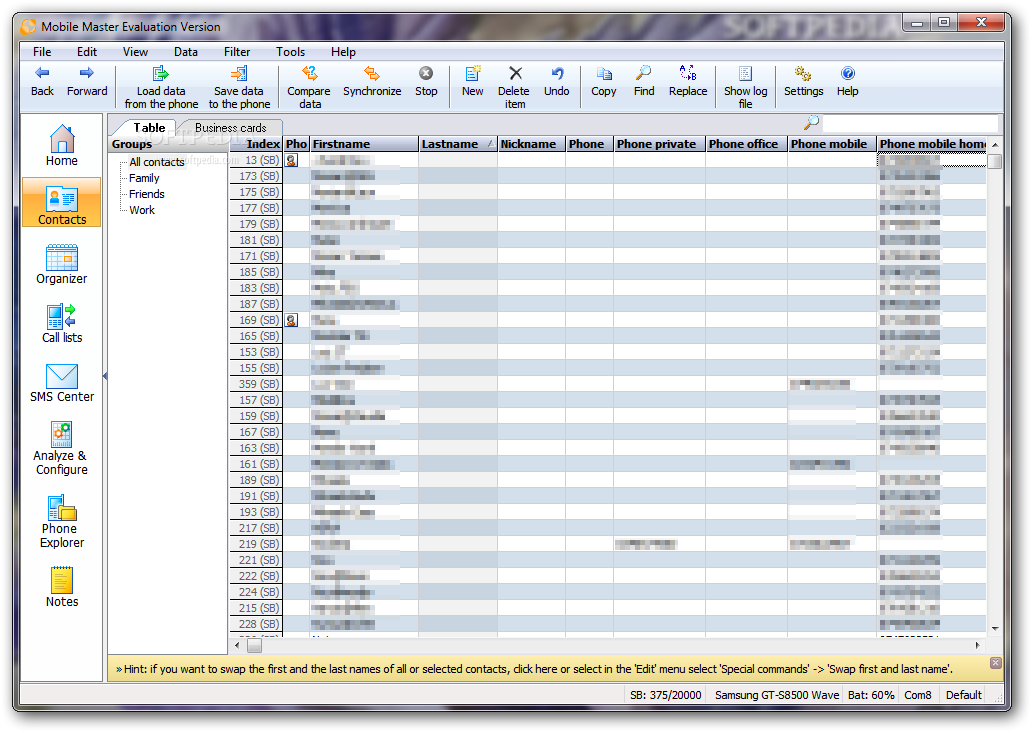Open the SMS Center
Viewport: 1032px width, 732px height.
click(62, 382)
